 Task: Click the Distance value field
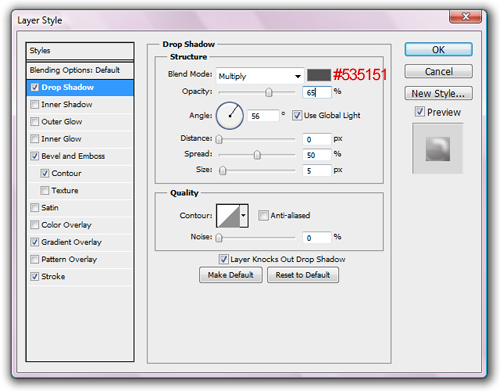point(317,139)
